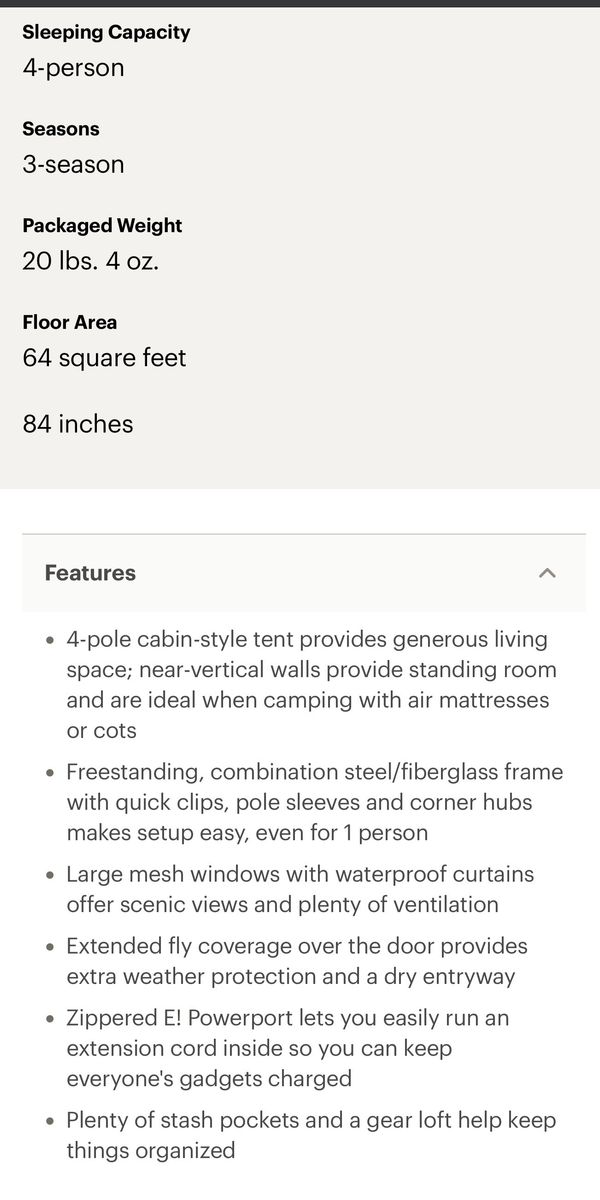Click the freestanding steel/fiberglass frame feature

(314, 802)
